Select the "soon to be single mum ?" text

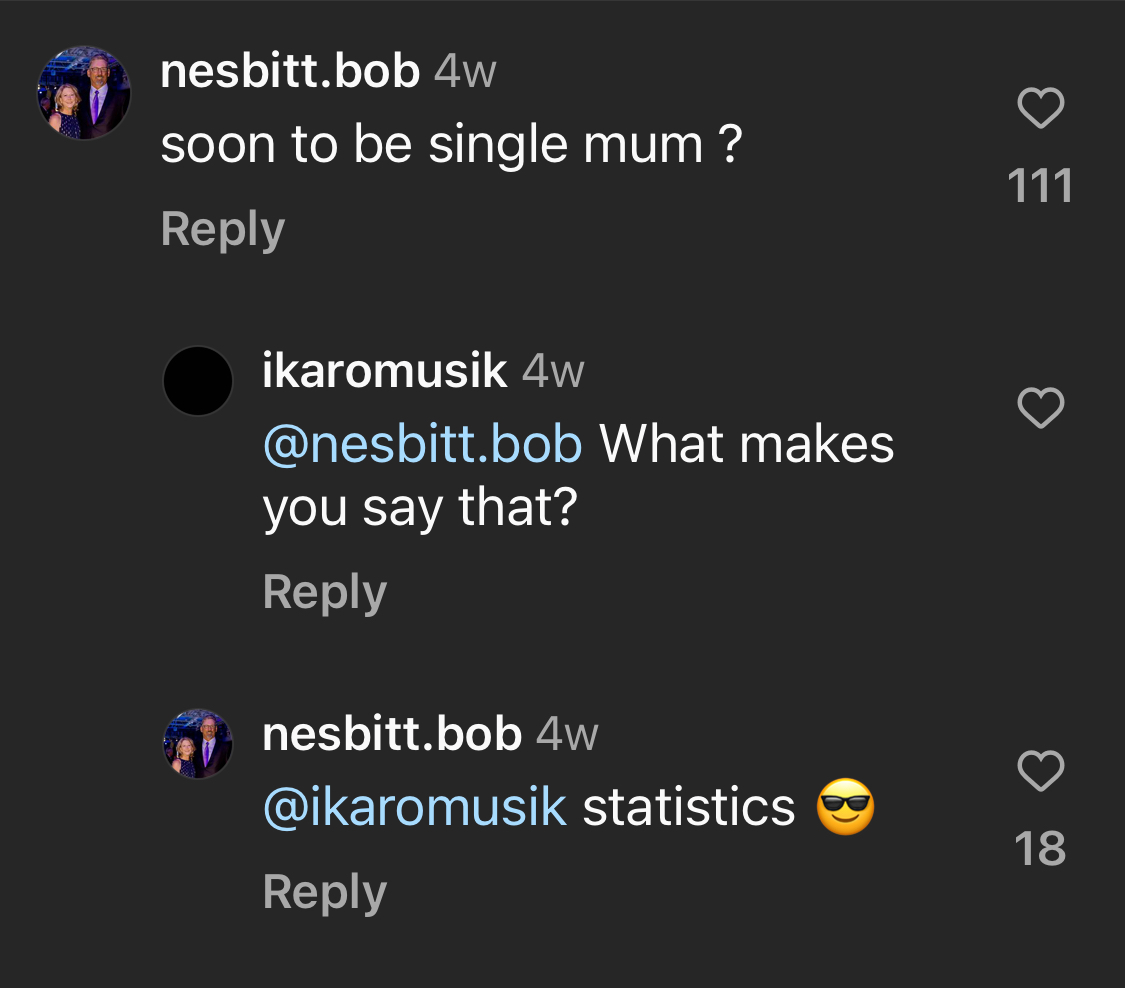451,146
